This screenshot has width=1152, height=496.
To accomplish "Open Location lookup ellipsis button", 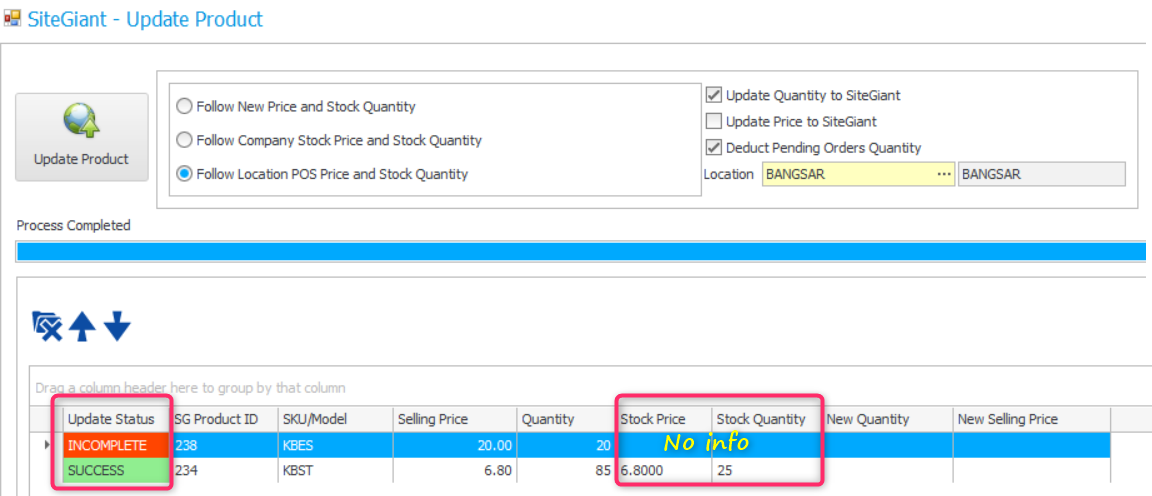I will 943,175.
